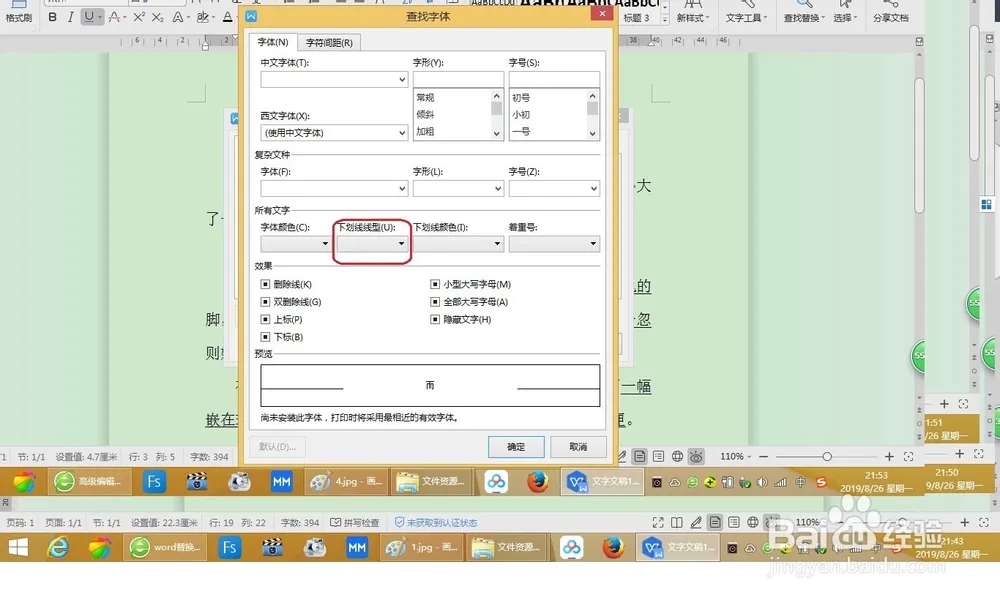Select 一号 in font size list
Screen dimensions: 1000x600
coord(521,131)
